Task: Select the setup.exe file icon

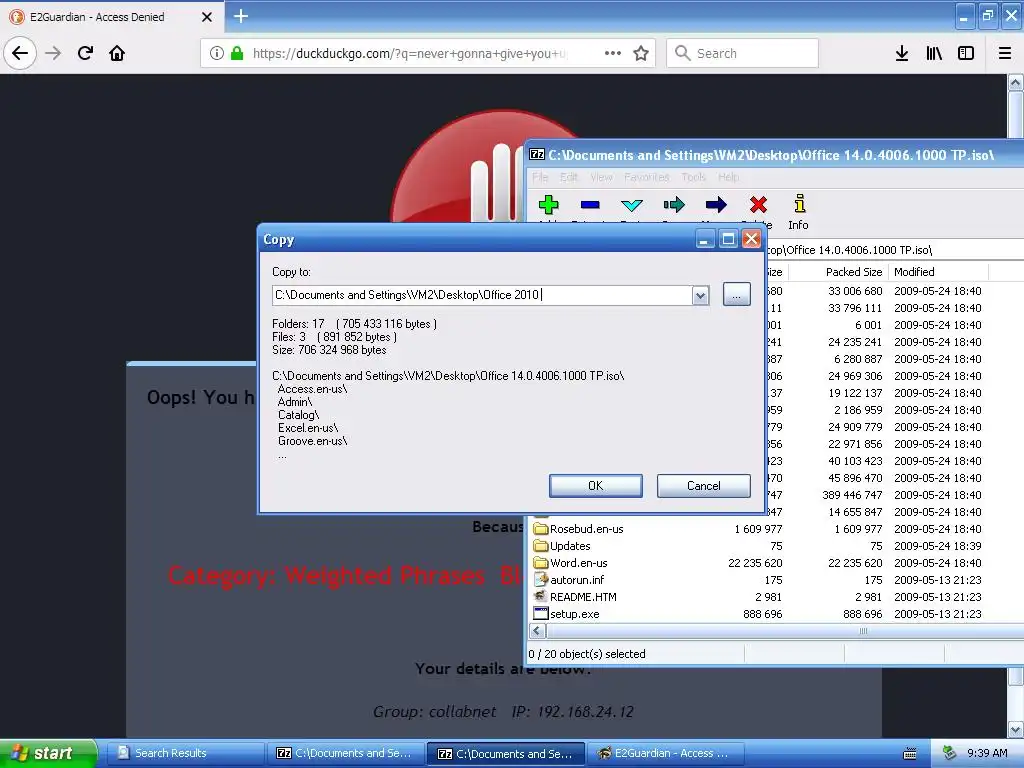Action: point(541,613)
